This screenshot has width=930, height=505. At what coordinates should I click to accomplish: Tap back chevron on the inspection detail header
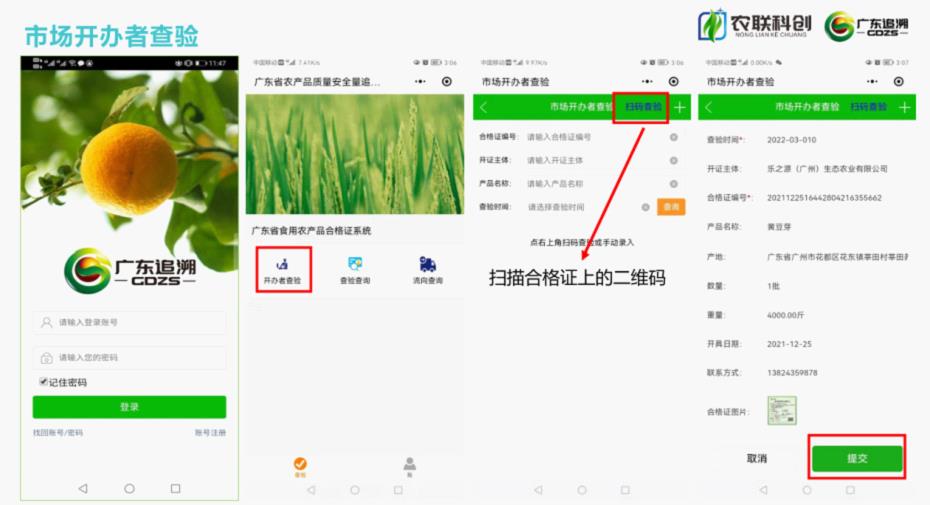[x=710, y=107]
